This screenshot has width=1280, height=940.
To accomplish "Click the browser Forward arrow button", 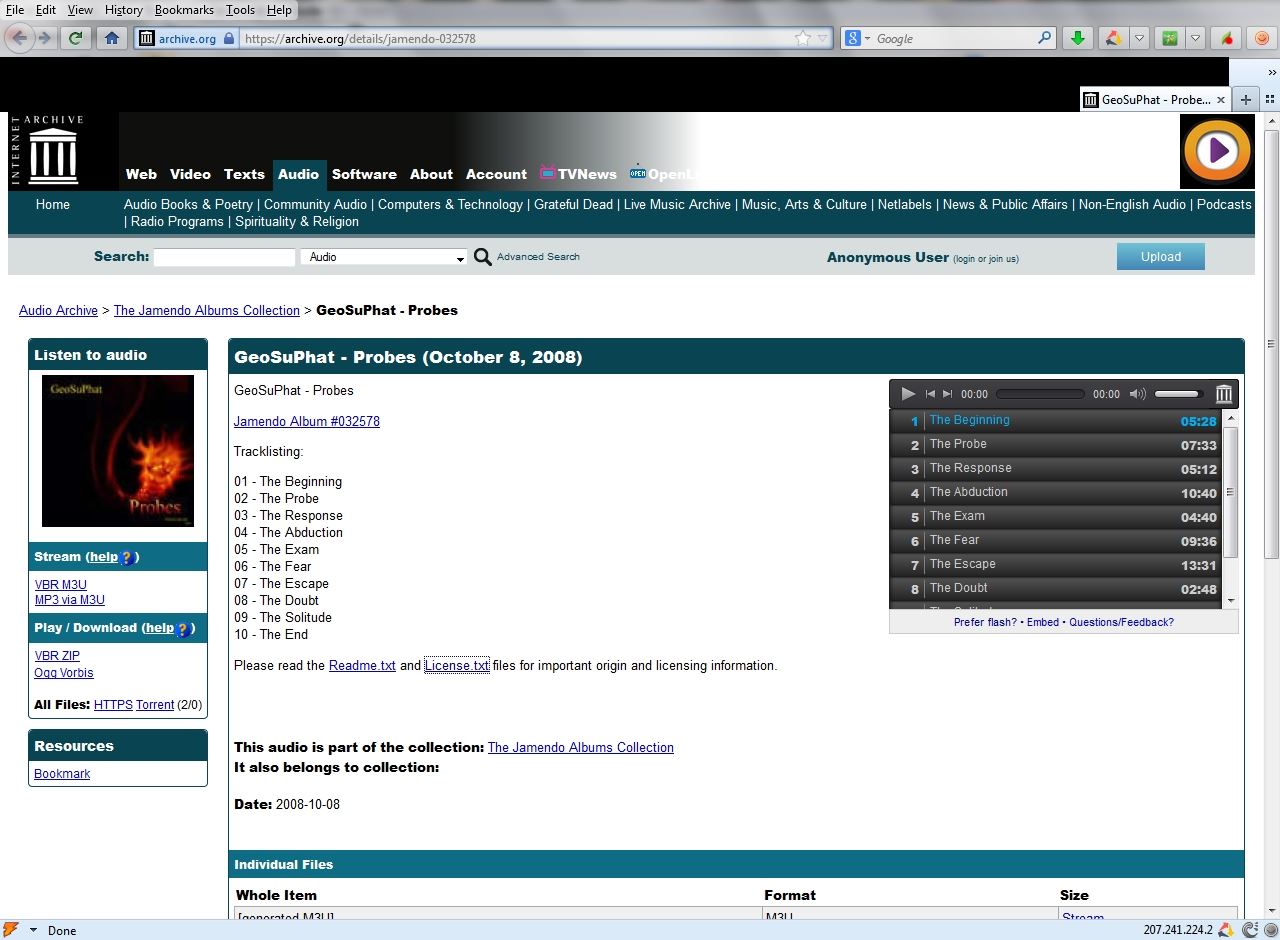I will (44, 38).
